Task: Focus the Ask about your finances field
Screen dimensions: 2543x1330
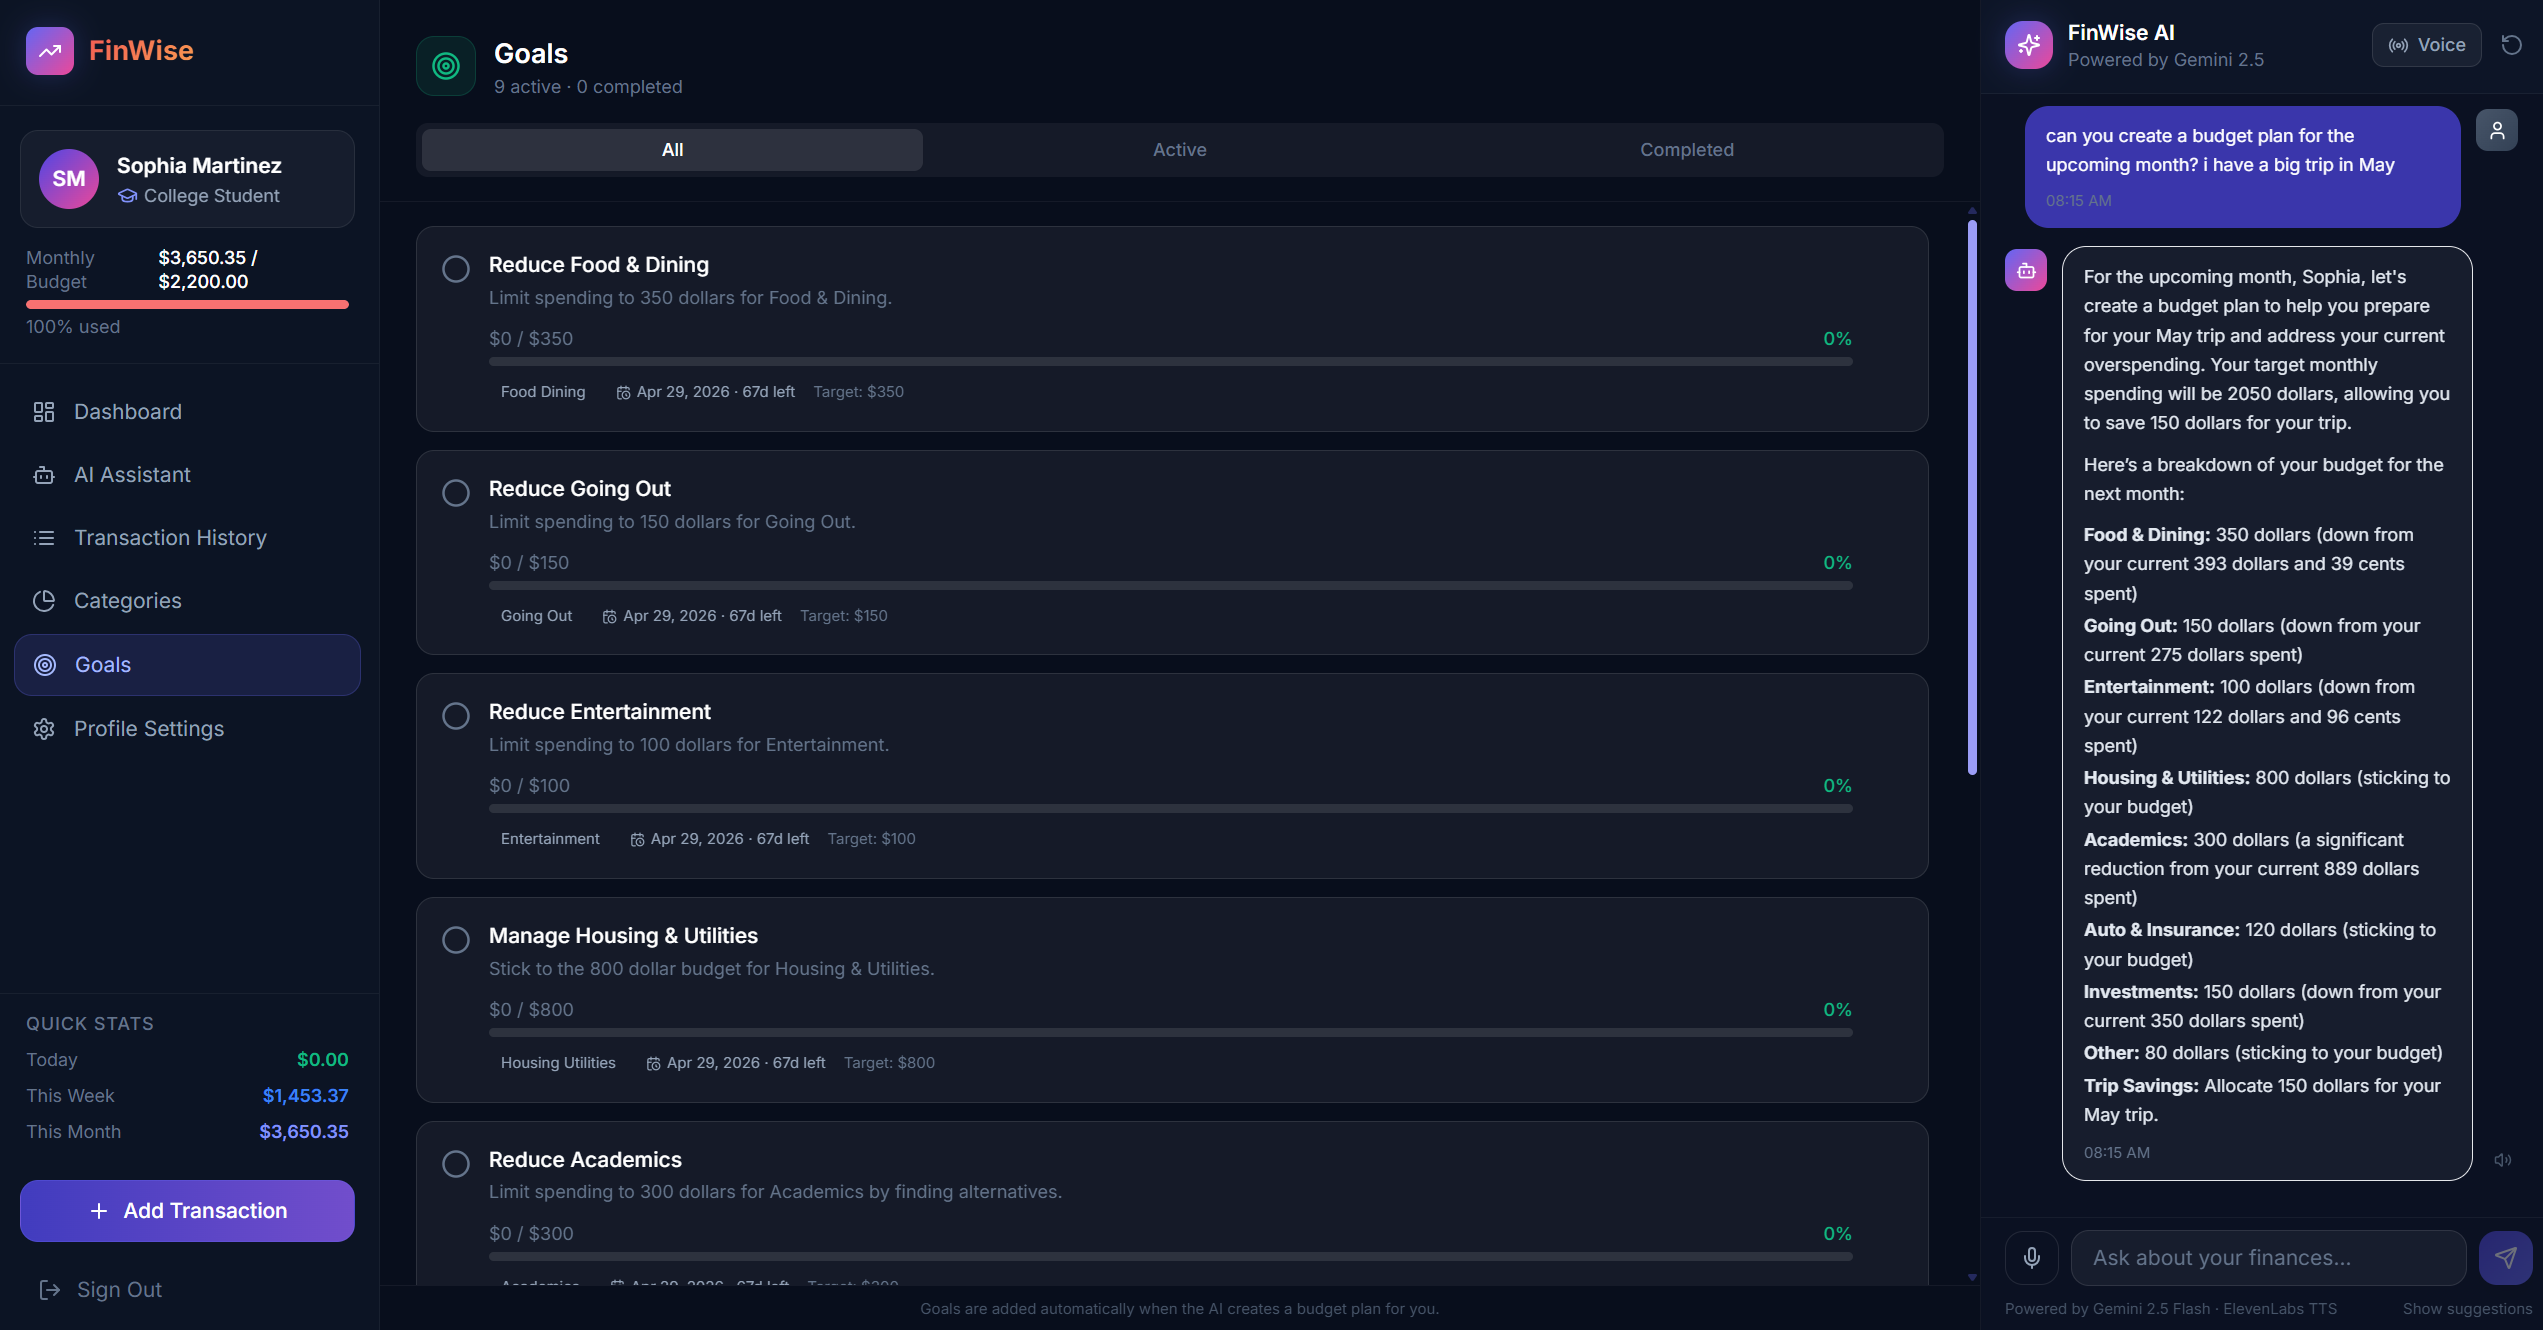Action: click(2267, 1258)
